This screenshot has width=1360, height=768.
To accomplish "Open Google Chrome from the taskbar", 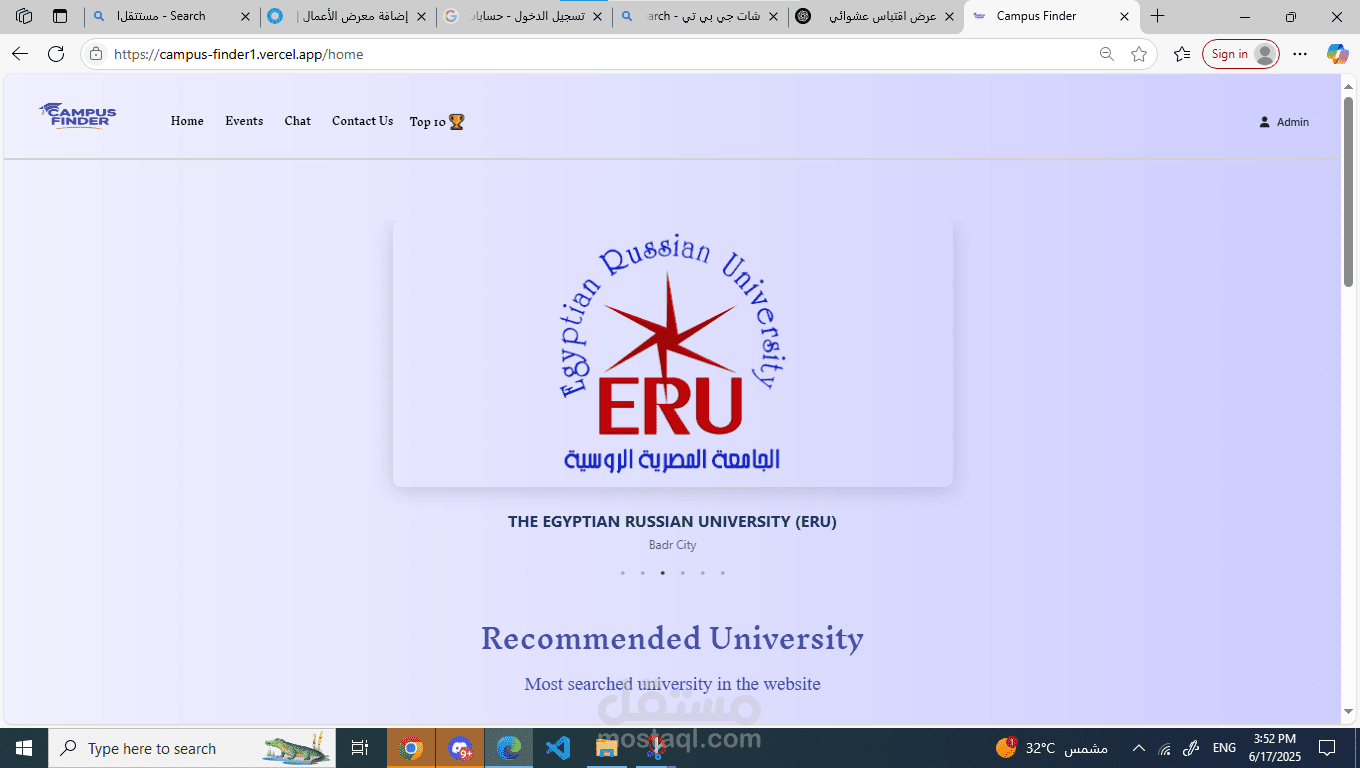I will (411, 748).
